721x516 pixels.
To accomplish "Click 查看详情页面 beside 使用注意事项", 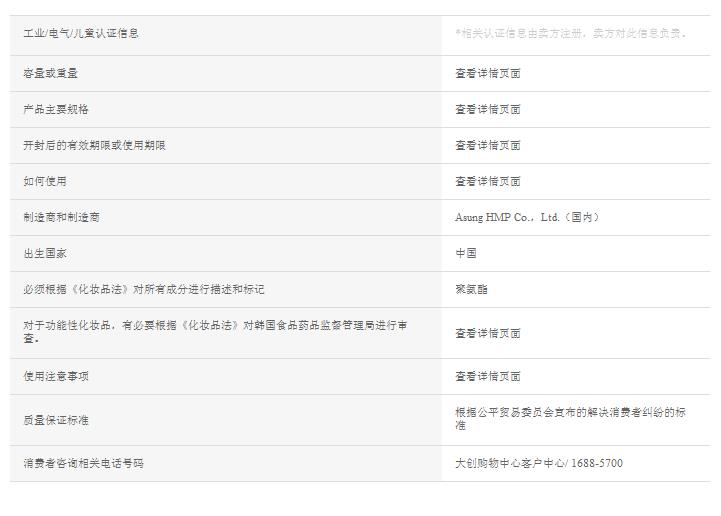I will coord(488,376).
